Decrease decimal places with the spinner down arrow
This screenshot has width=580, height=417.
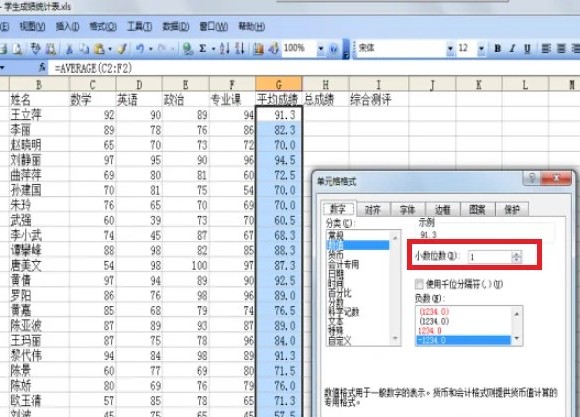tap(516, 260)
